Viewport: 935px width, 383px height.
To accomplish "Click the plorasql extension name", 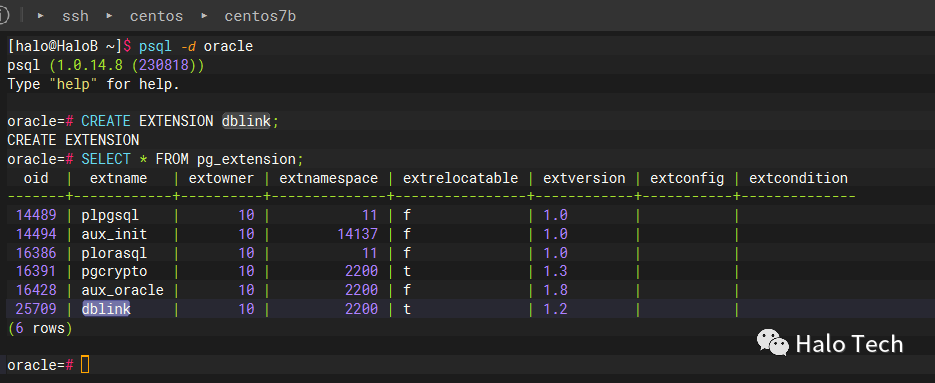I will pyautogui.click(x=114, y=252).
